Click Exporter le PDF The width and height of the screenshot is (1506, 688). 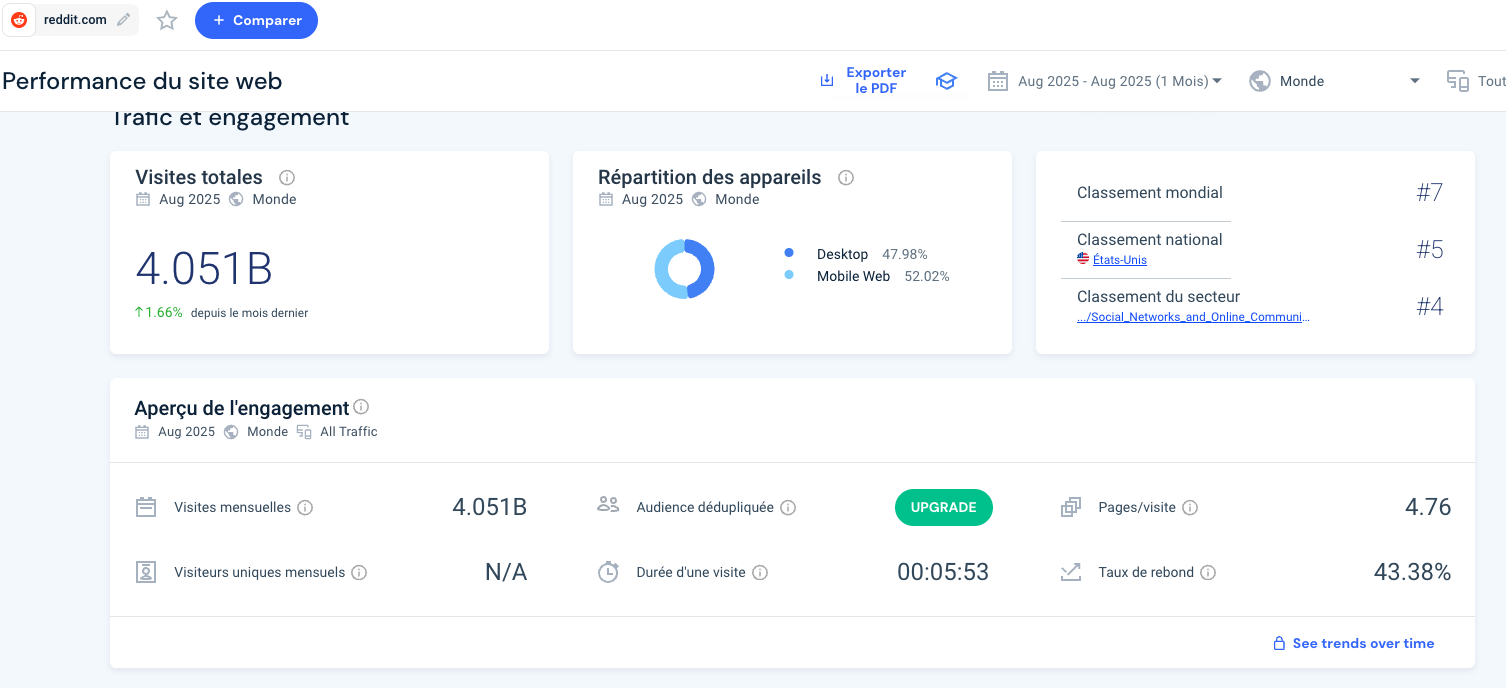[863, 81]
